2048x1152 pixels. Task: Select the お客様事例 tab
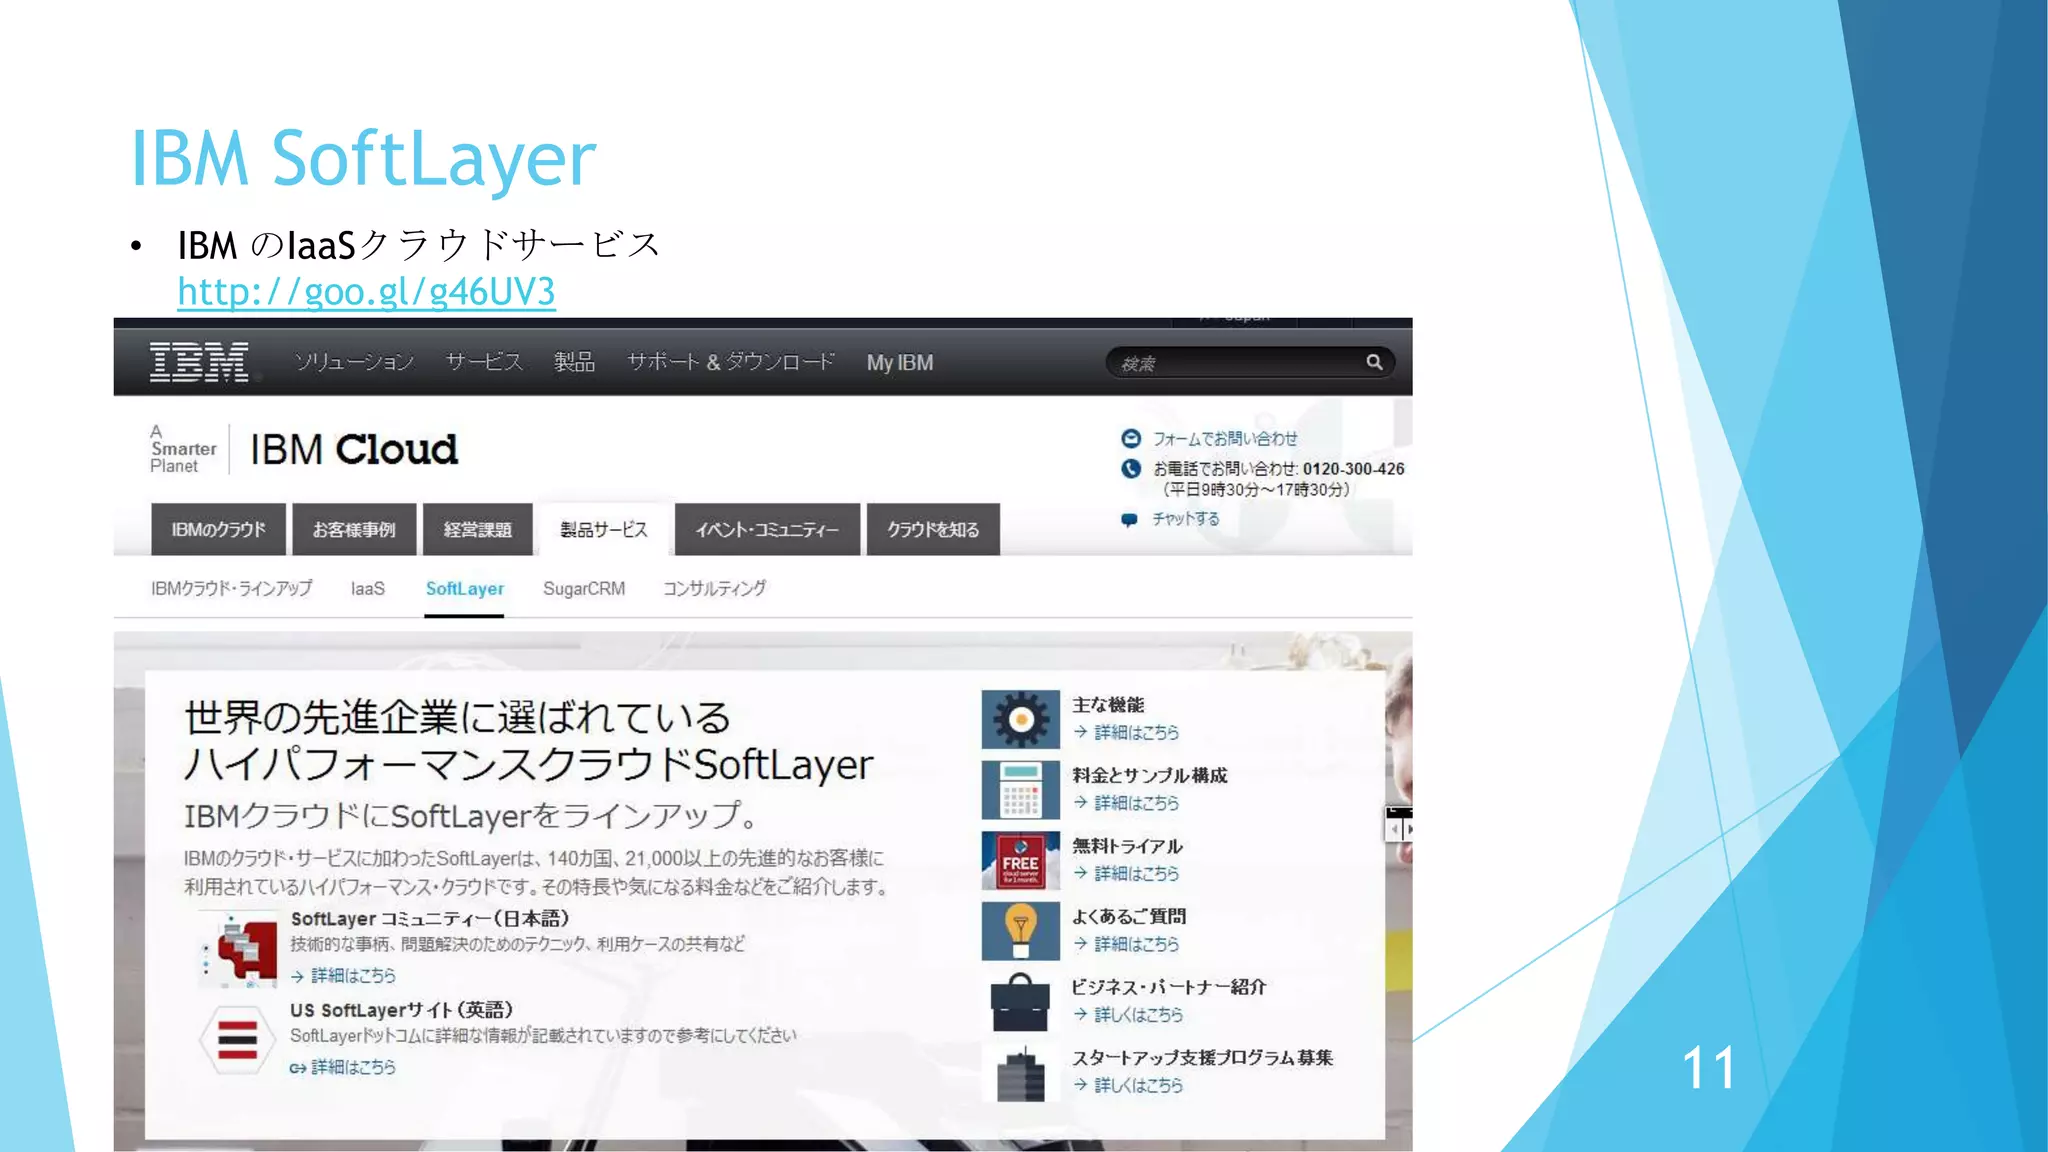pyautogui.click(x=354, y=529)
